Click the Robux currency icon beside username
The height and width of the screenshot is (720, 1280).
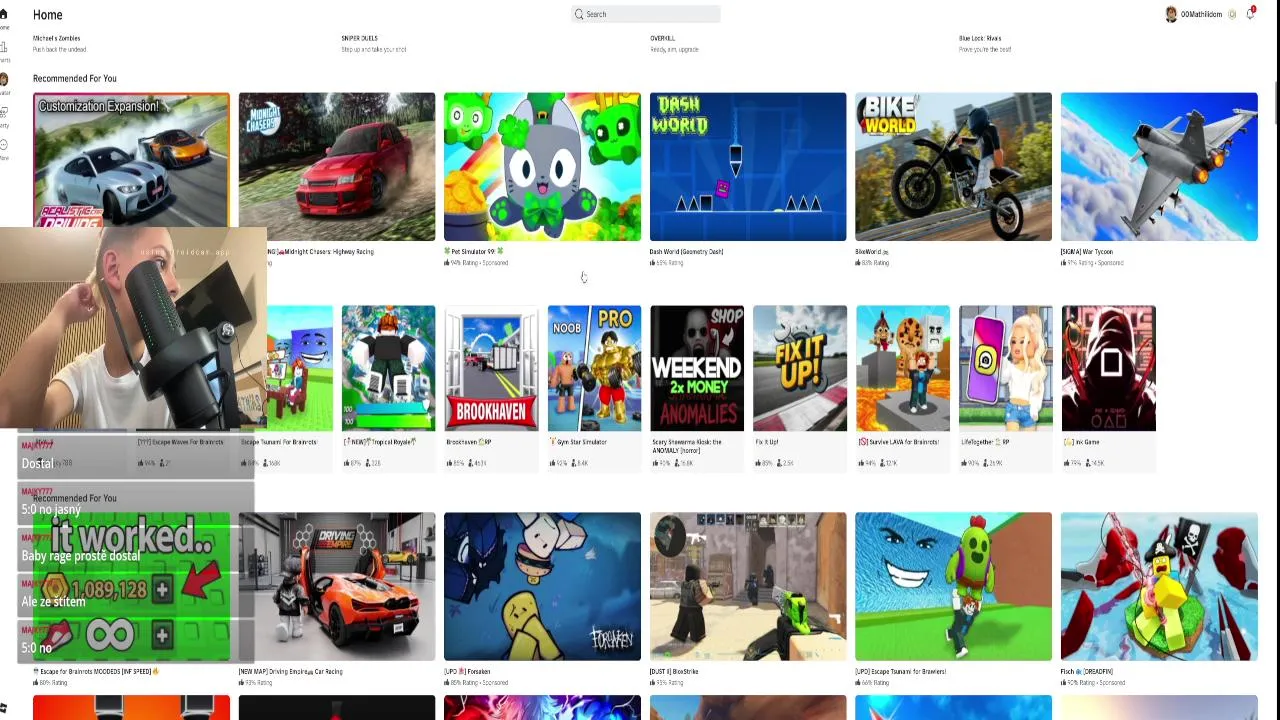coord(1232,14)
